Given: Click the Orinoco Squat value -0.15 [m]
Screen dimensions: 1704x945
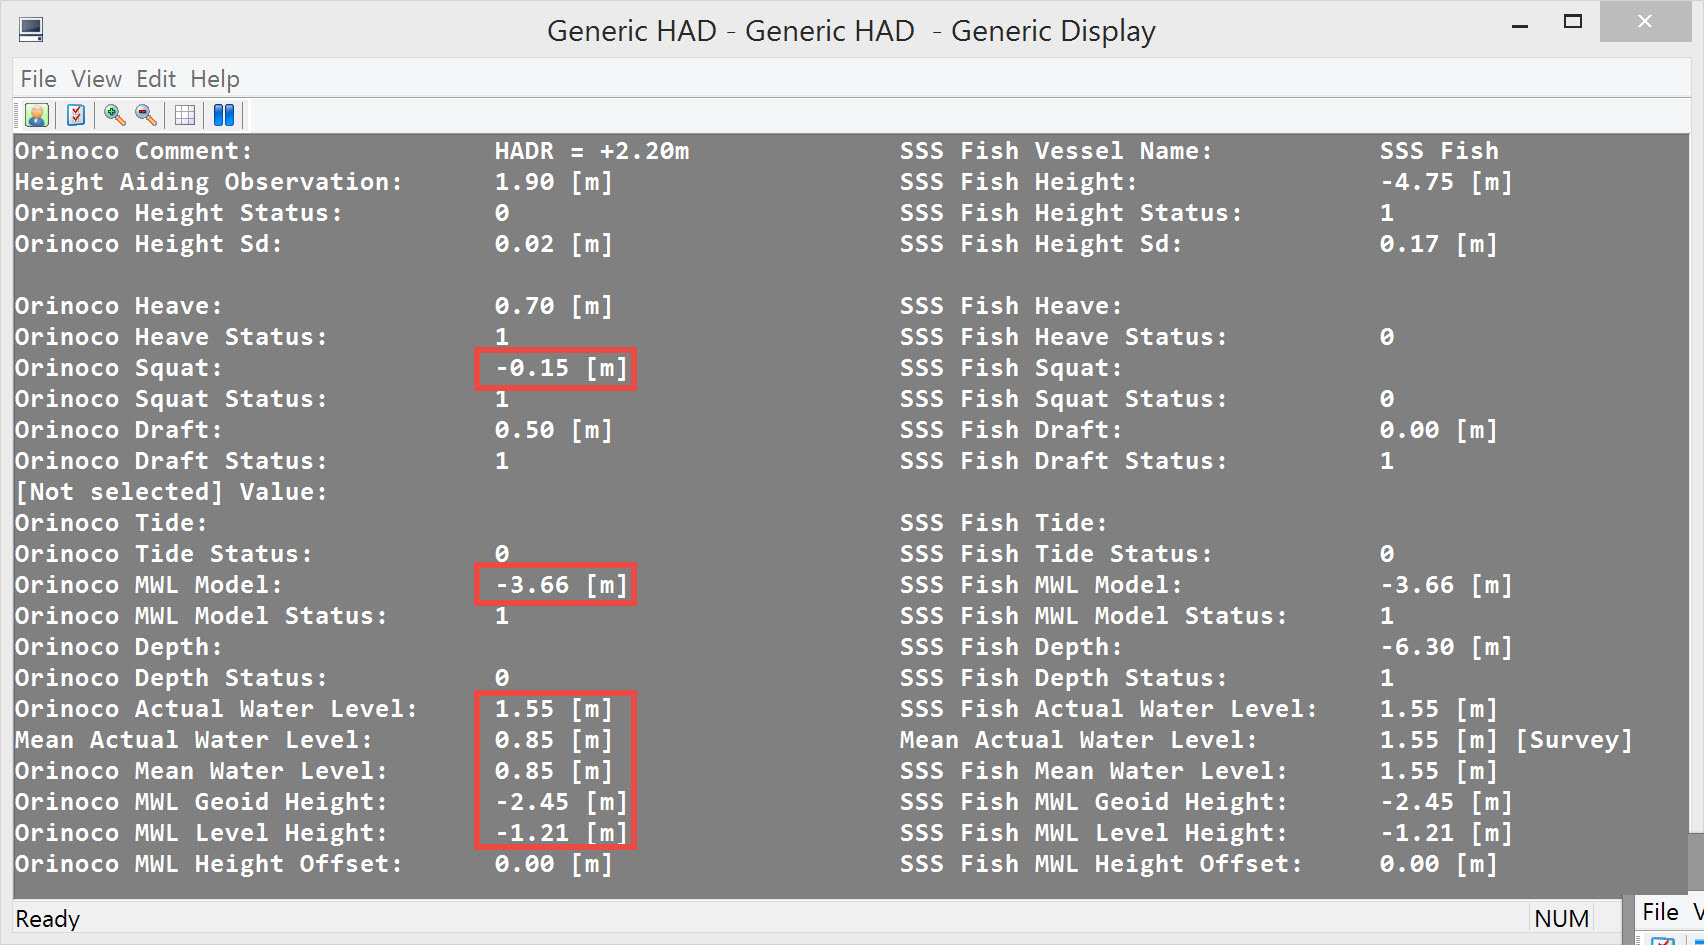Looking at the screenshot, I should pyautogui.click(x=556, y=368).
